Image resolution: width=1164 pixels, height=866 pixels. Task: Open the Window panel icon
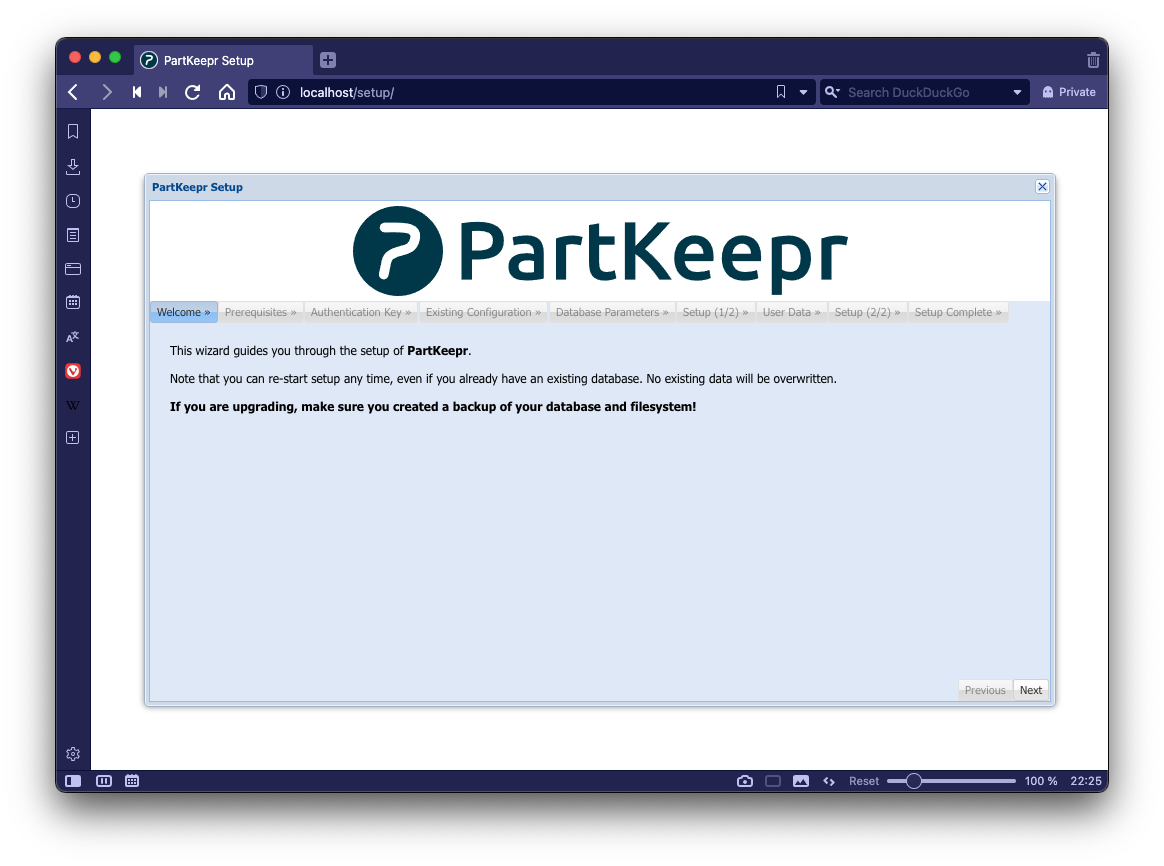(73, 269)
